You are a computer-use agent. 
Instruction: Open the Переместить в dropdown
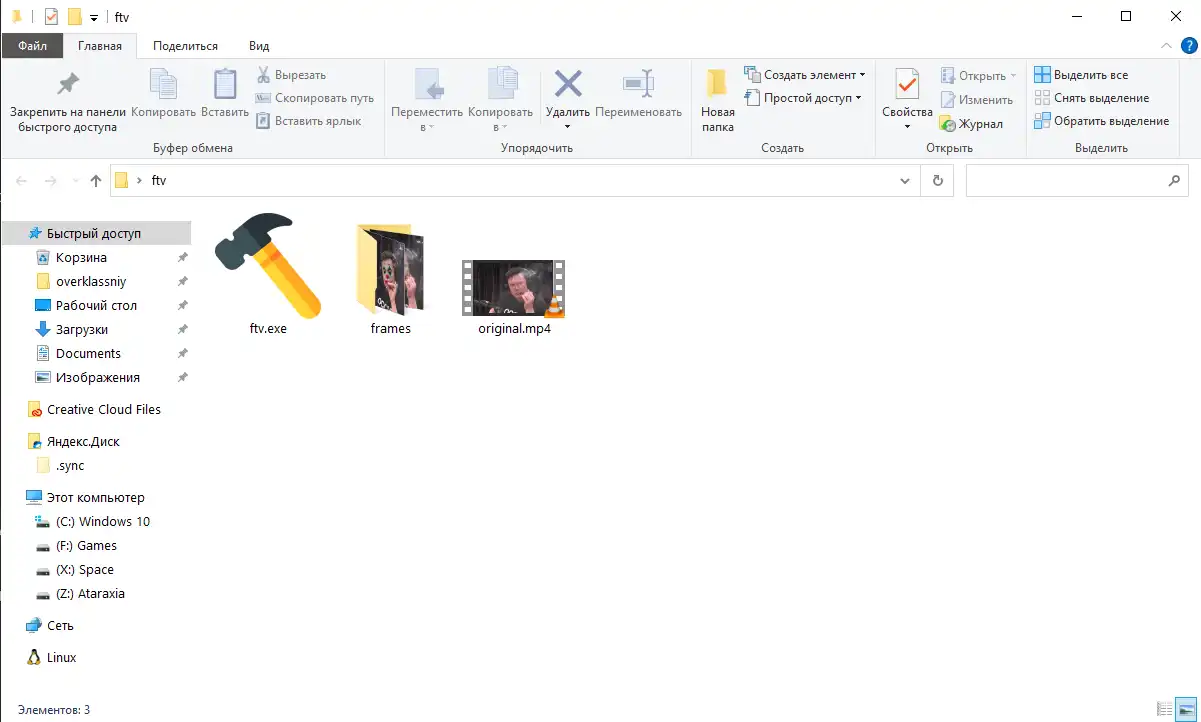tap(427, 101)
